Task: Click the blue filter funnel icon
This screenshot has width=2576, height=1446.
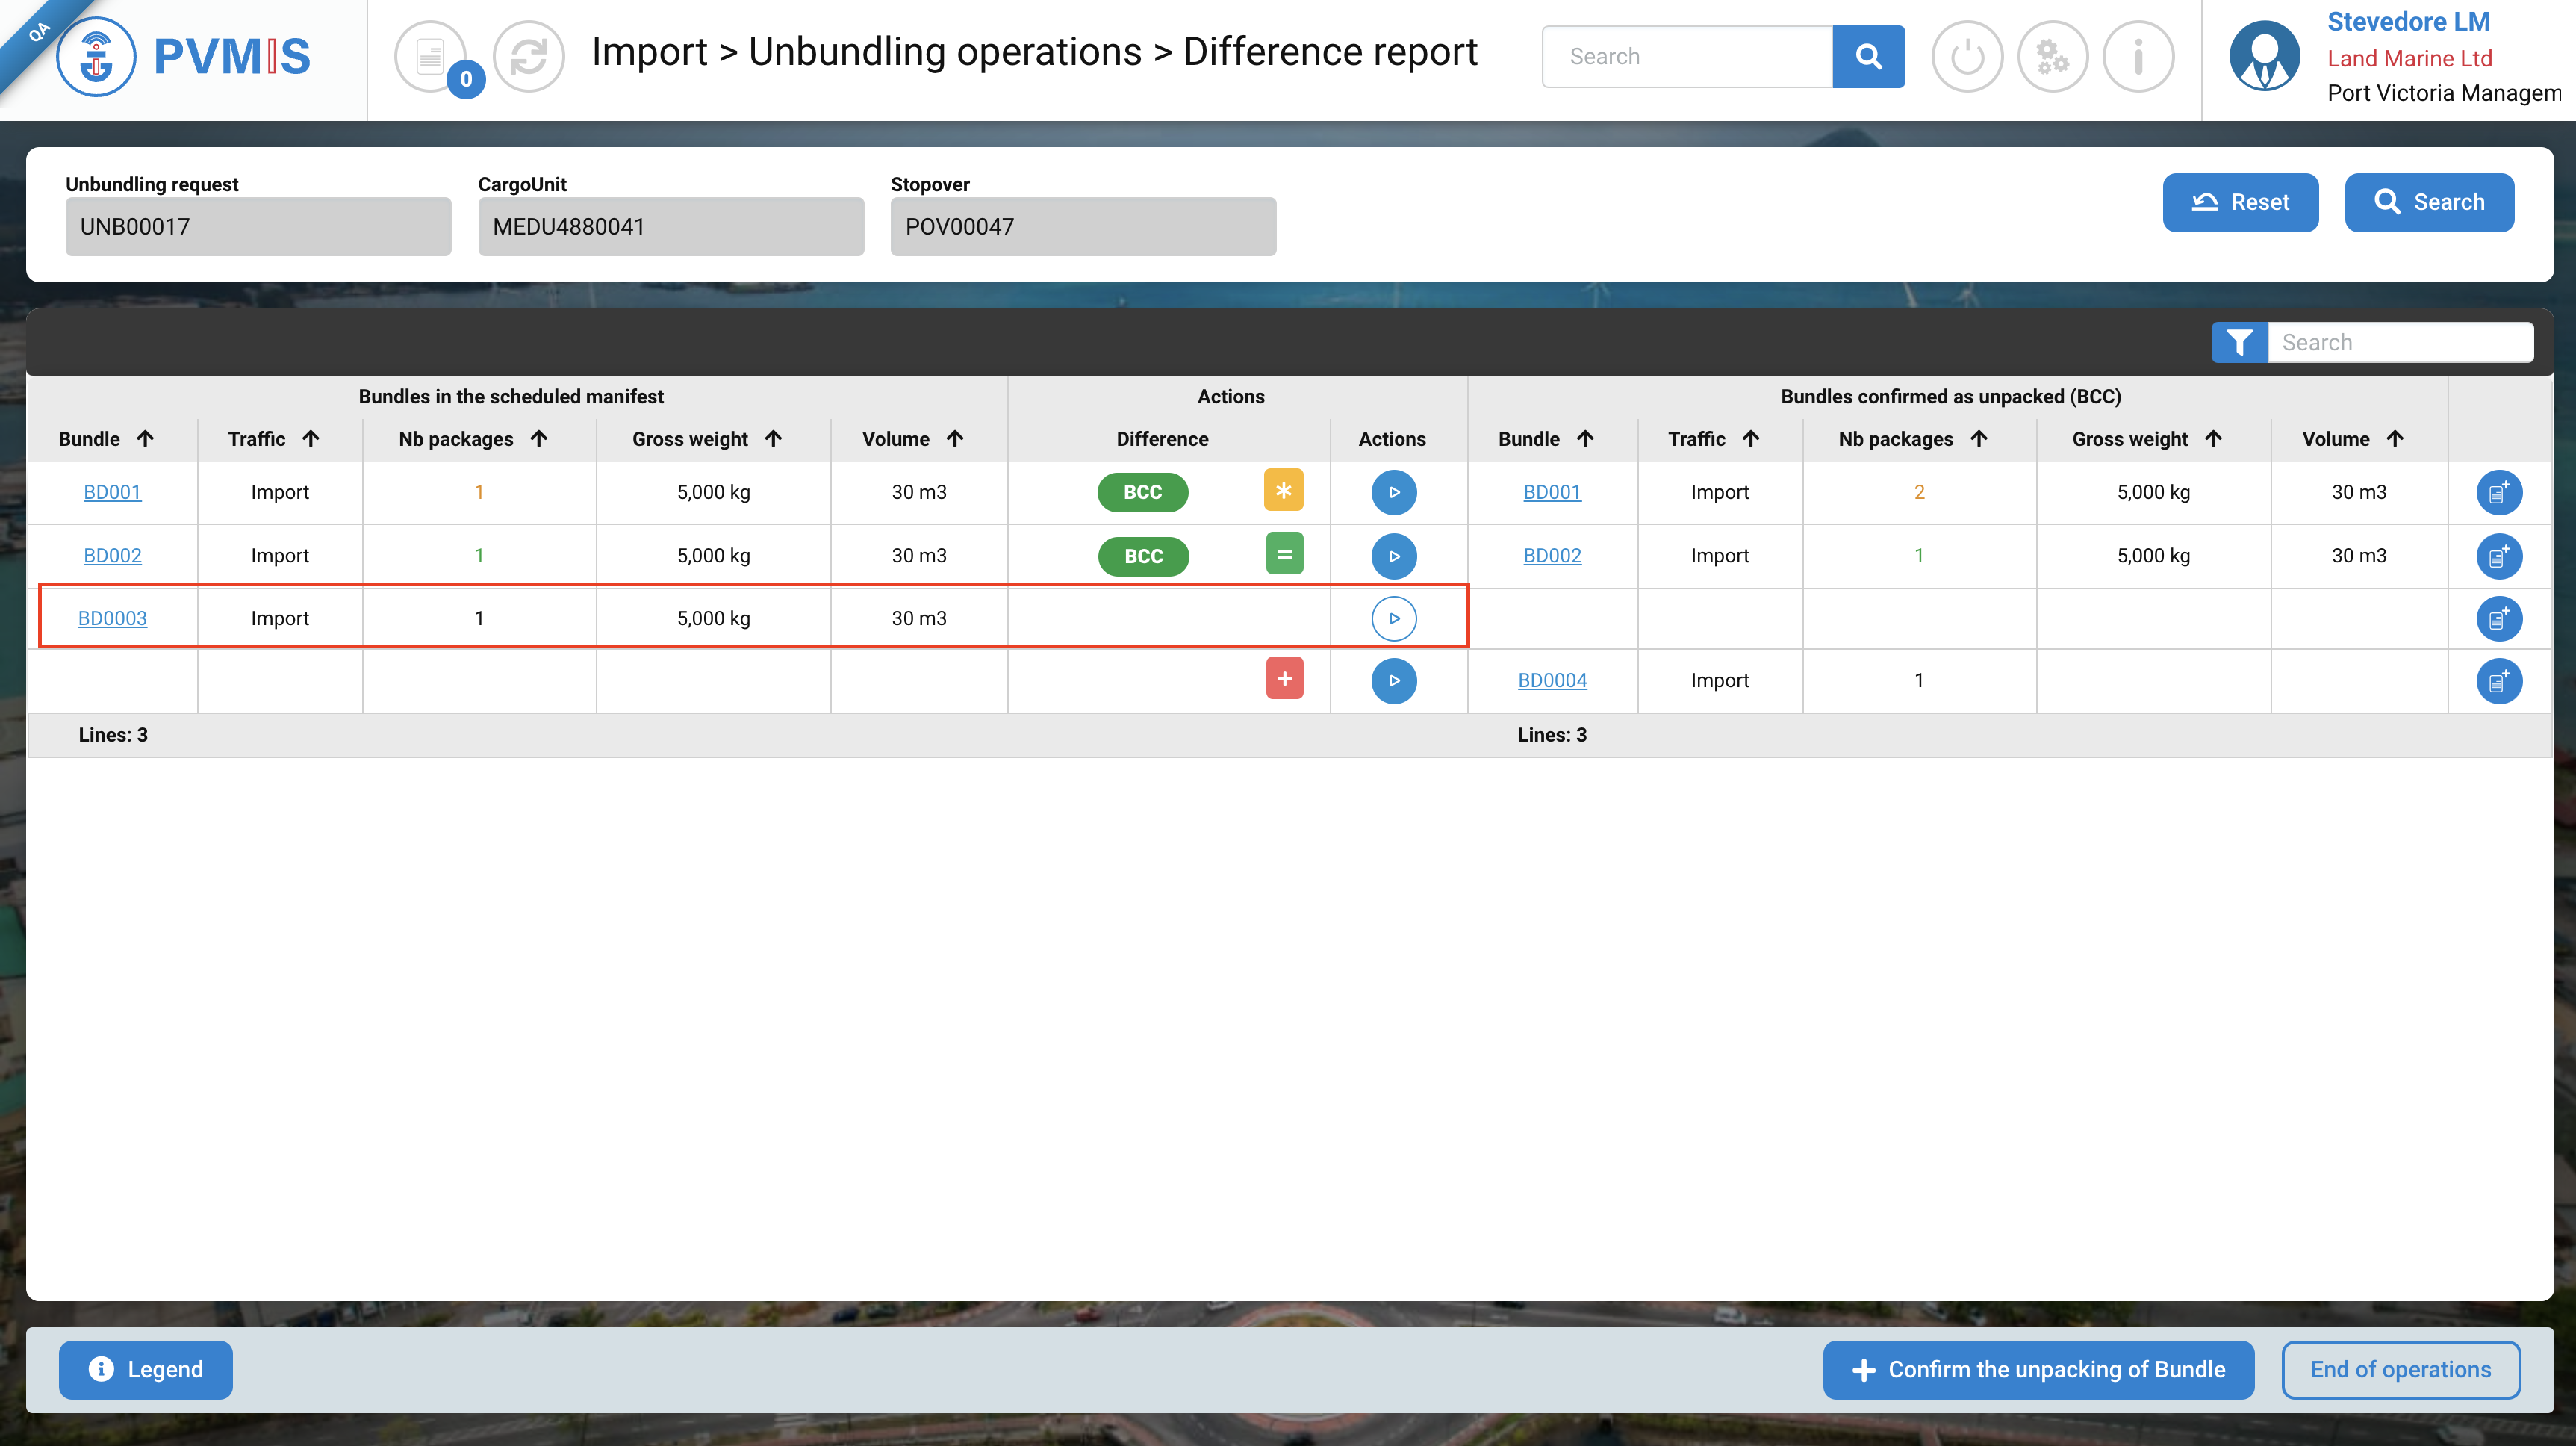Action: tap(2239, 342)
